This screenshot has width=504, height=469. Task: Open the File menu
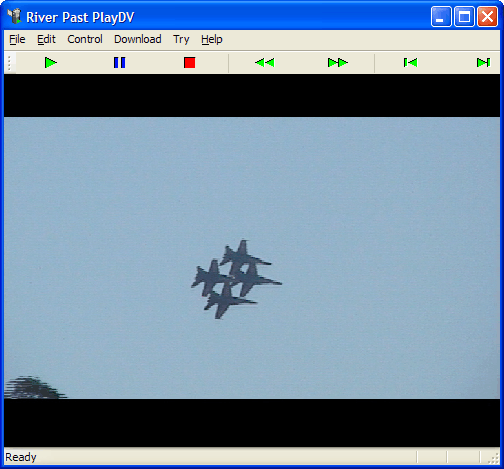pyautogui.click(x=17, y=39)
